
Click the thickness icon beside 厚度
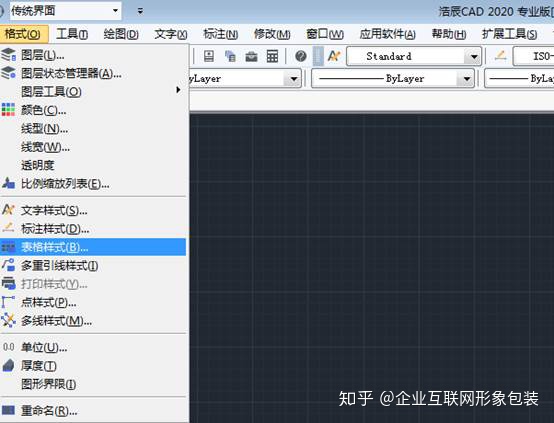(8, 365)
